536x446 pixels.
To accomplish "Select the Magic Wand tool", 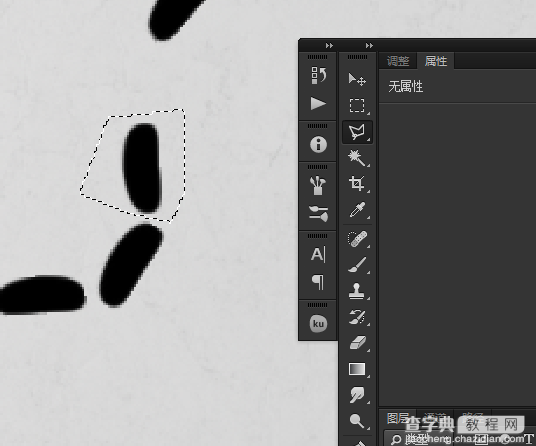I will 357,158.
